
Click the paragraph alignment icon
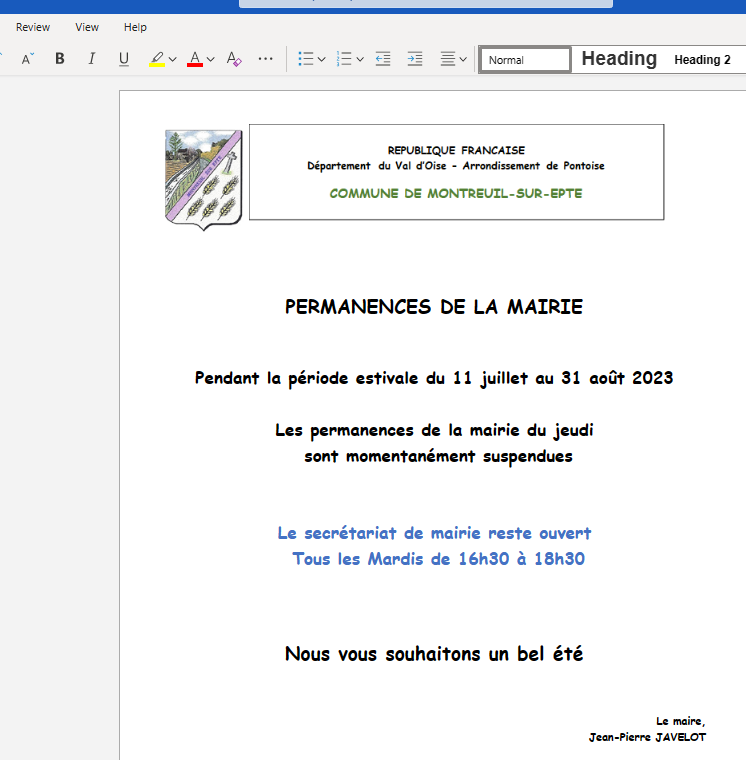coord(447,59)
